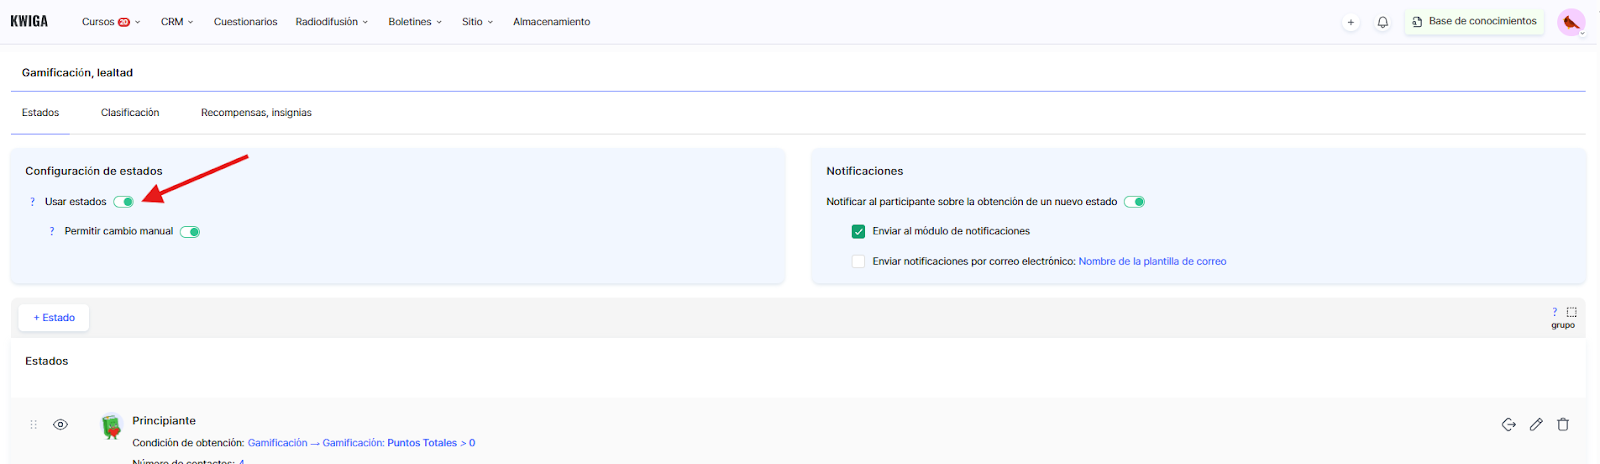Expand the Cursos dropdown menu
The width and height of the screenshot is (1600, 464).
point(110,22)
